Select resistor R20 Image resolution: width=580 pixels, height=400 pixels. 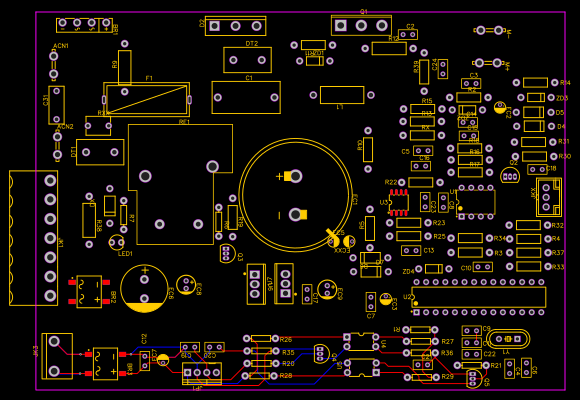(x=261, y=364)
